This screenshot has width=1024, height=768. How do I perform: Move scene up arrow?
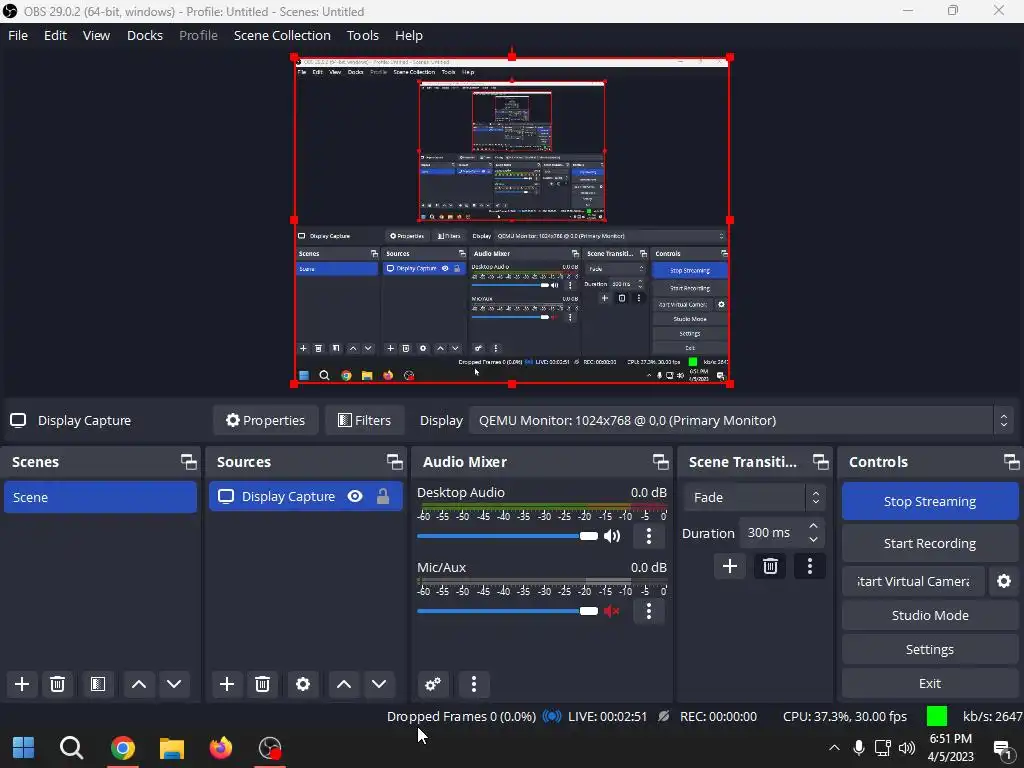coord(138,684)
